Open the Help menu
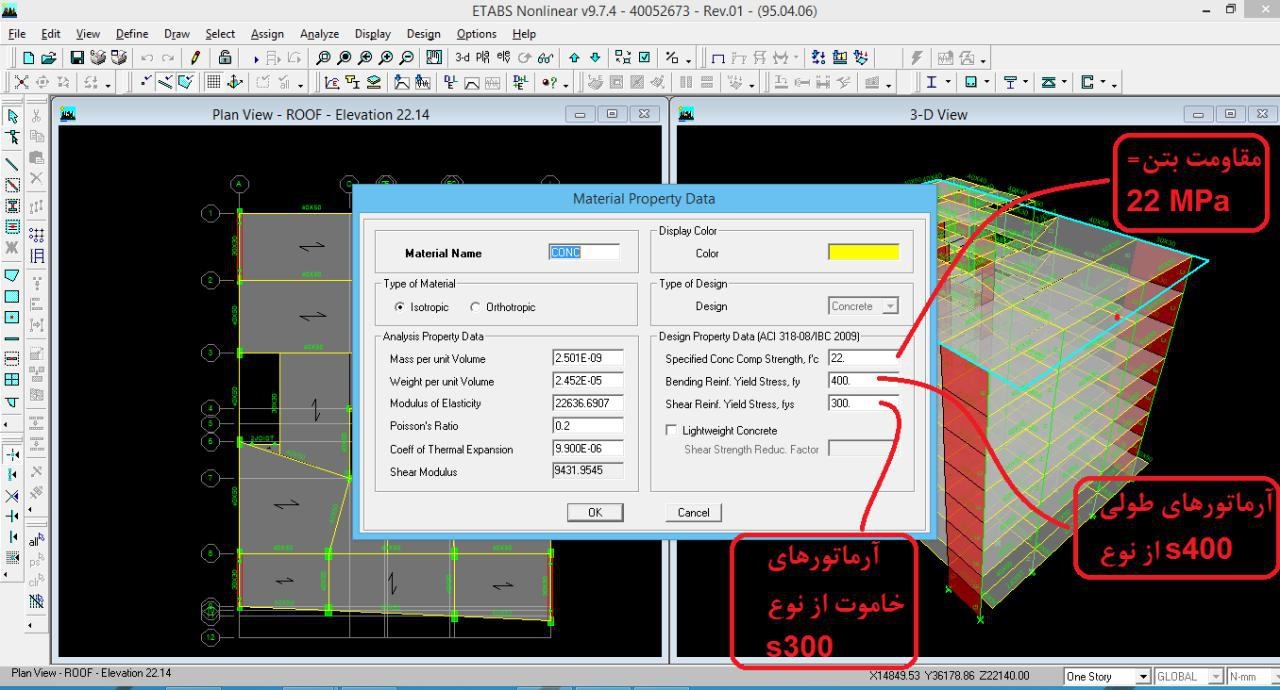Image resolution: width=1280 pixels, height=690 pixels. [524, 34]
